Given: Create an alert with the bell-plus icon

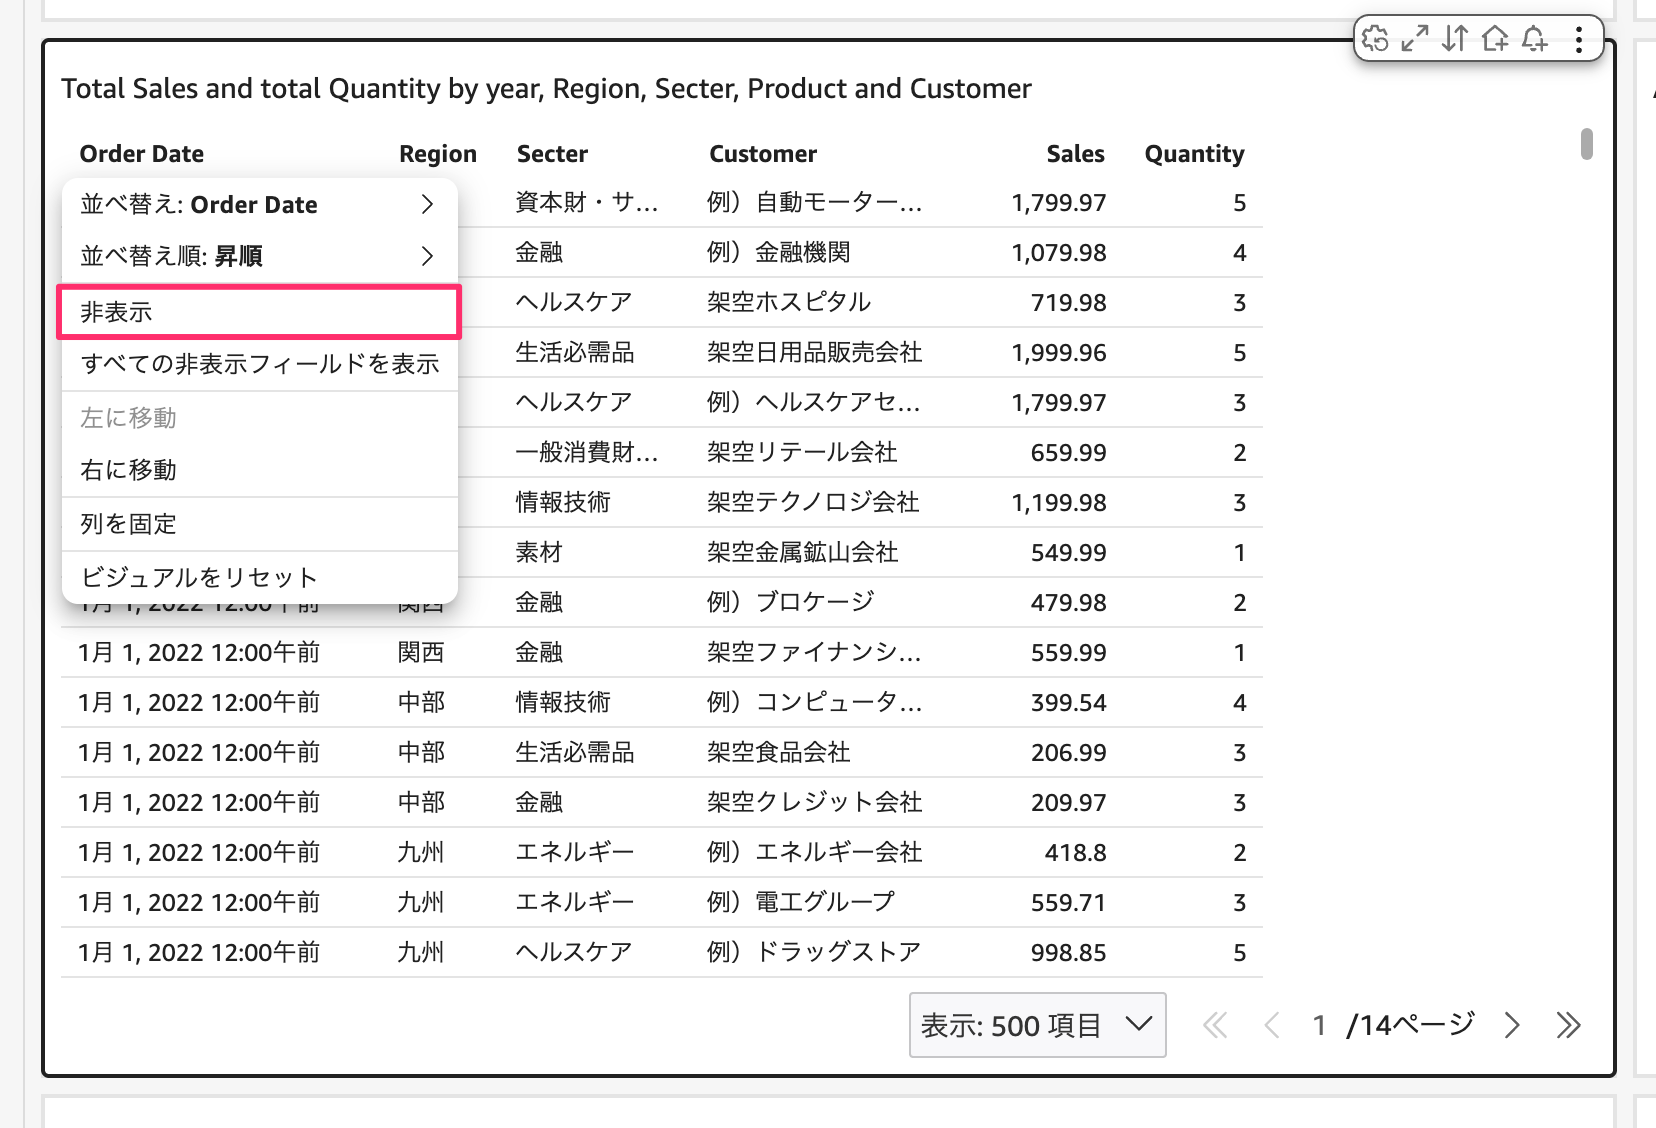Looking at the screenshot, I should (x=1535, y=39).
